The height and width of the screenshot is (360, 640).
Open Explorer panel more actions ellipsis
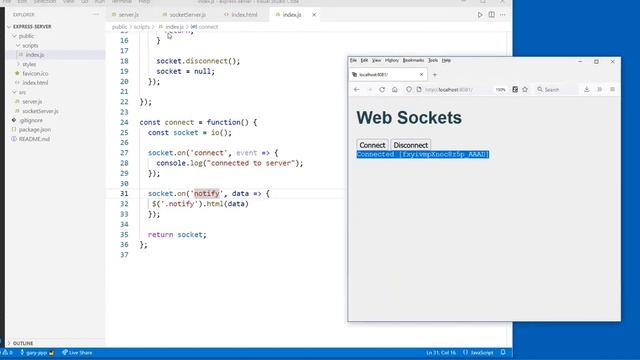[x=96, y=15]
